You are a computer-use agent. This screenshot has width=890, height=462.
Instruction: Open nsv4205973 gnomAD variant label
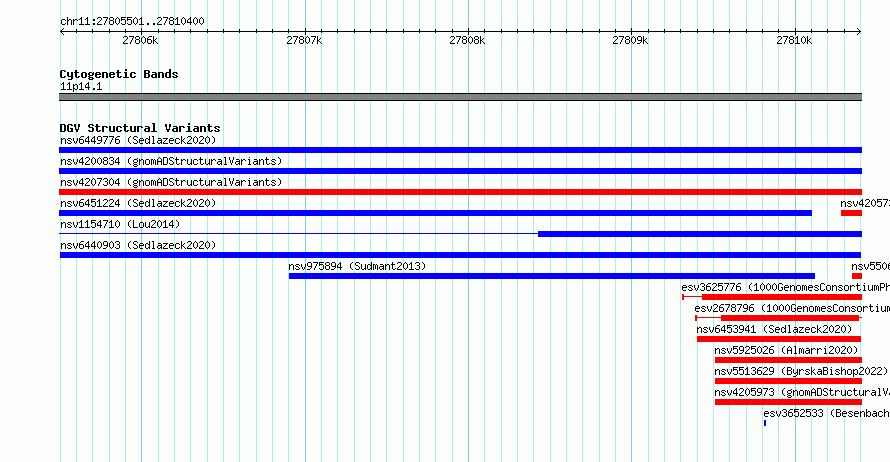tap(802, 392)
